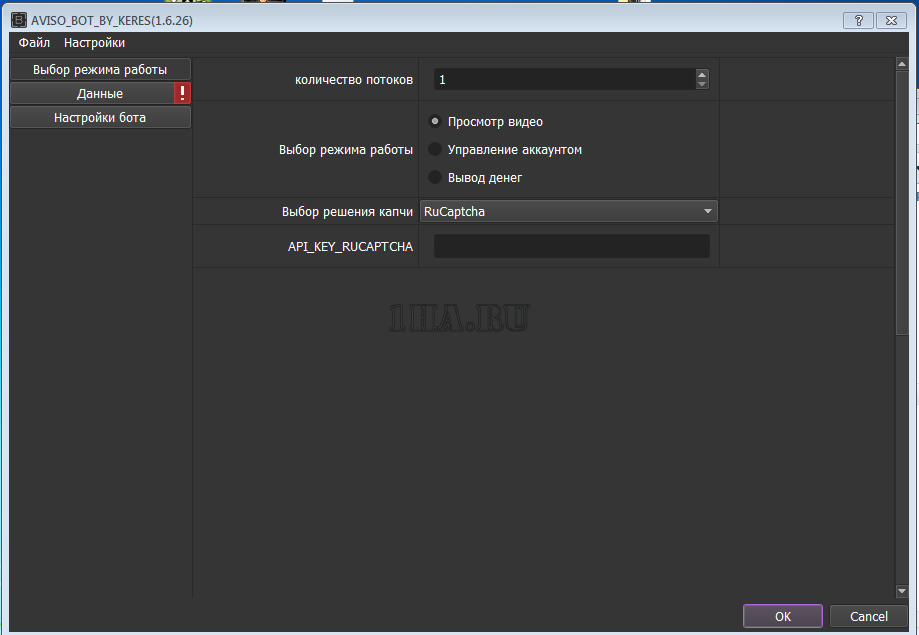919x635 pixels.
Task: Click the scrollbar up arrow
Action: [x=901, y=64]
